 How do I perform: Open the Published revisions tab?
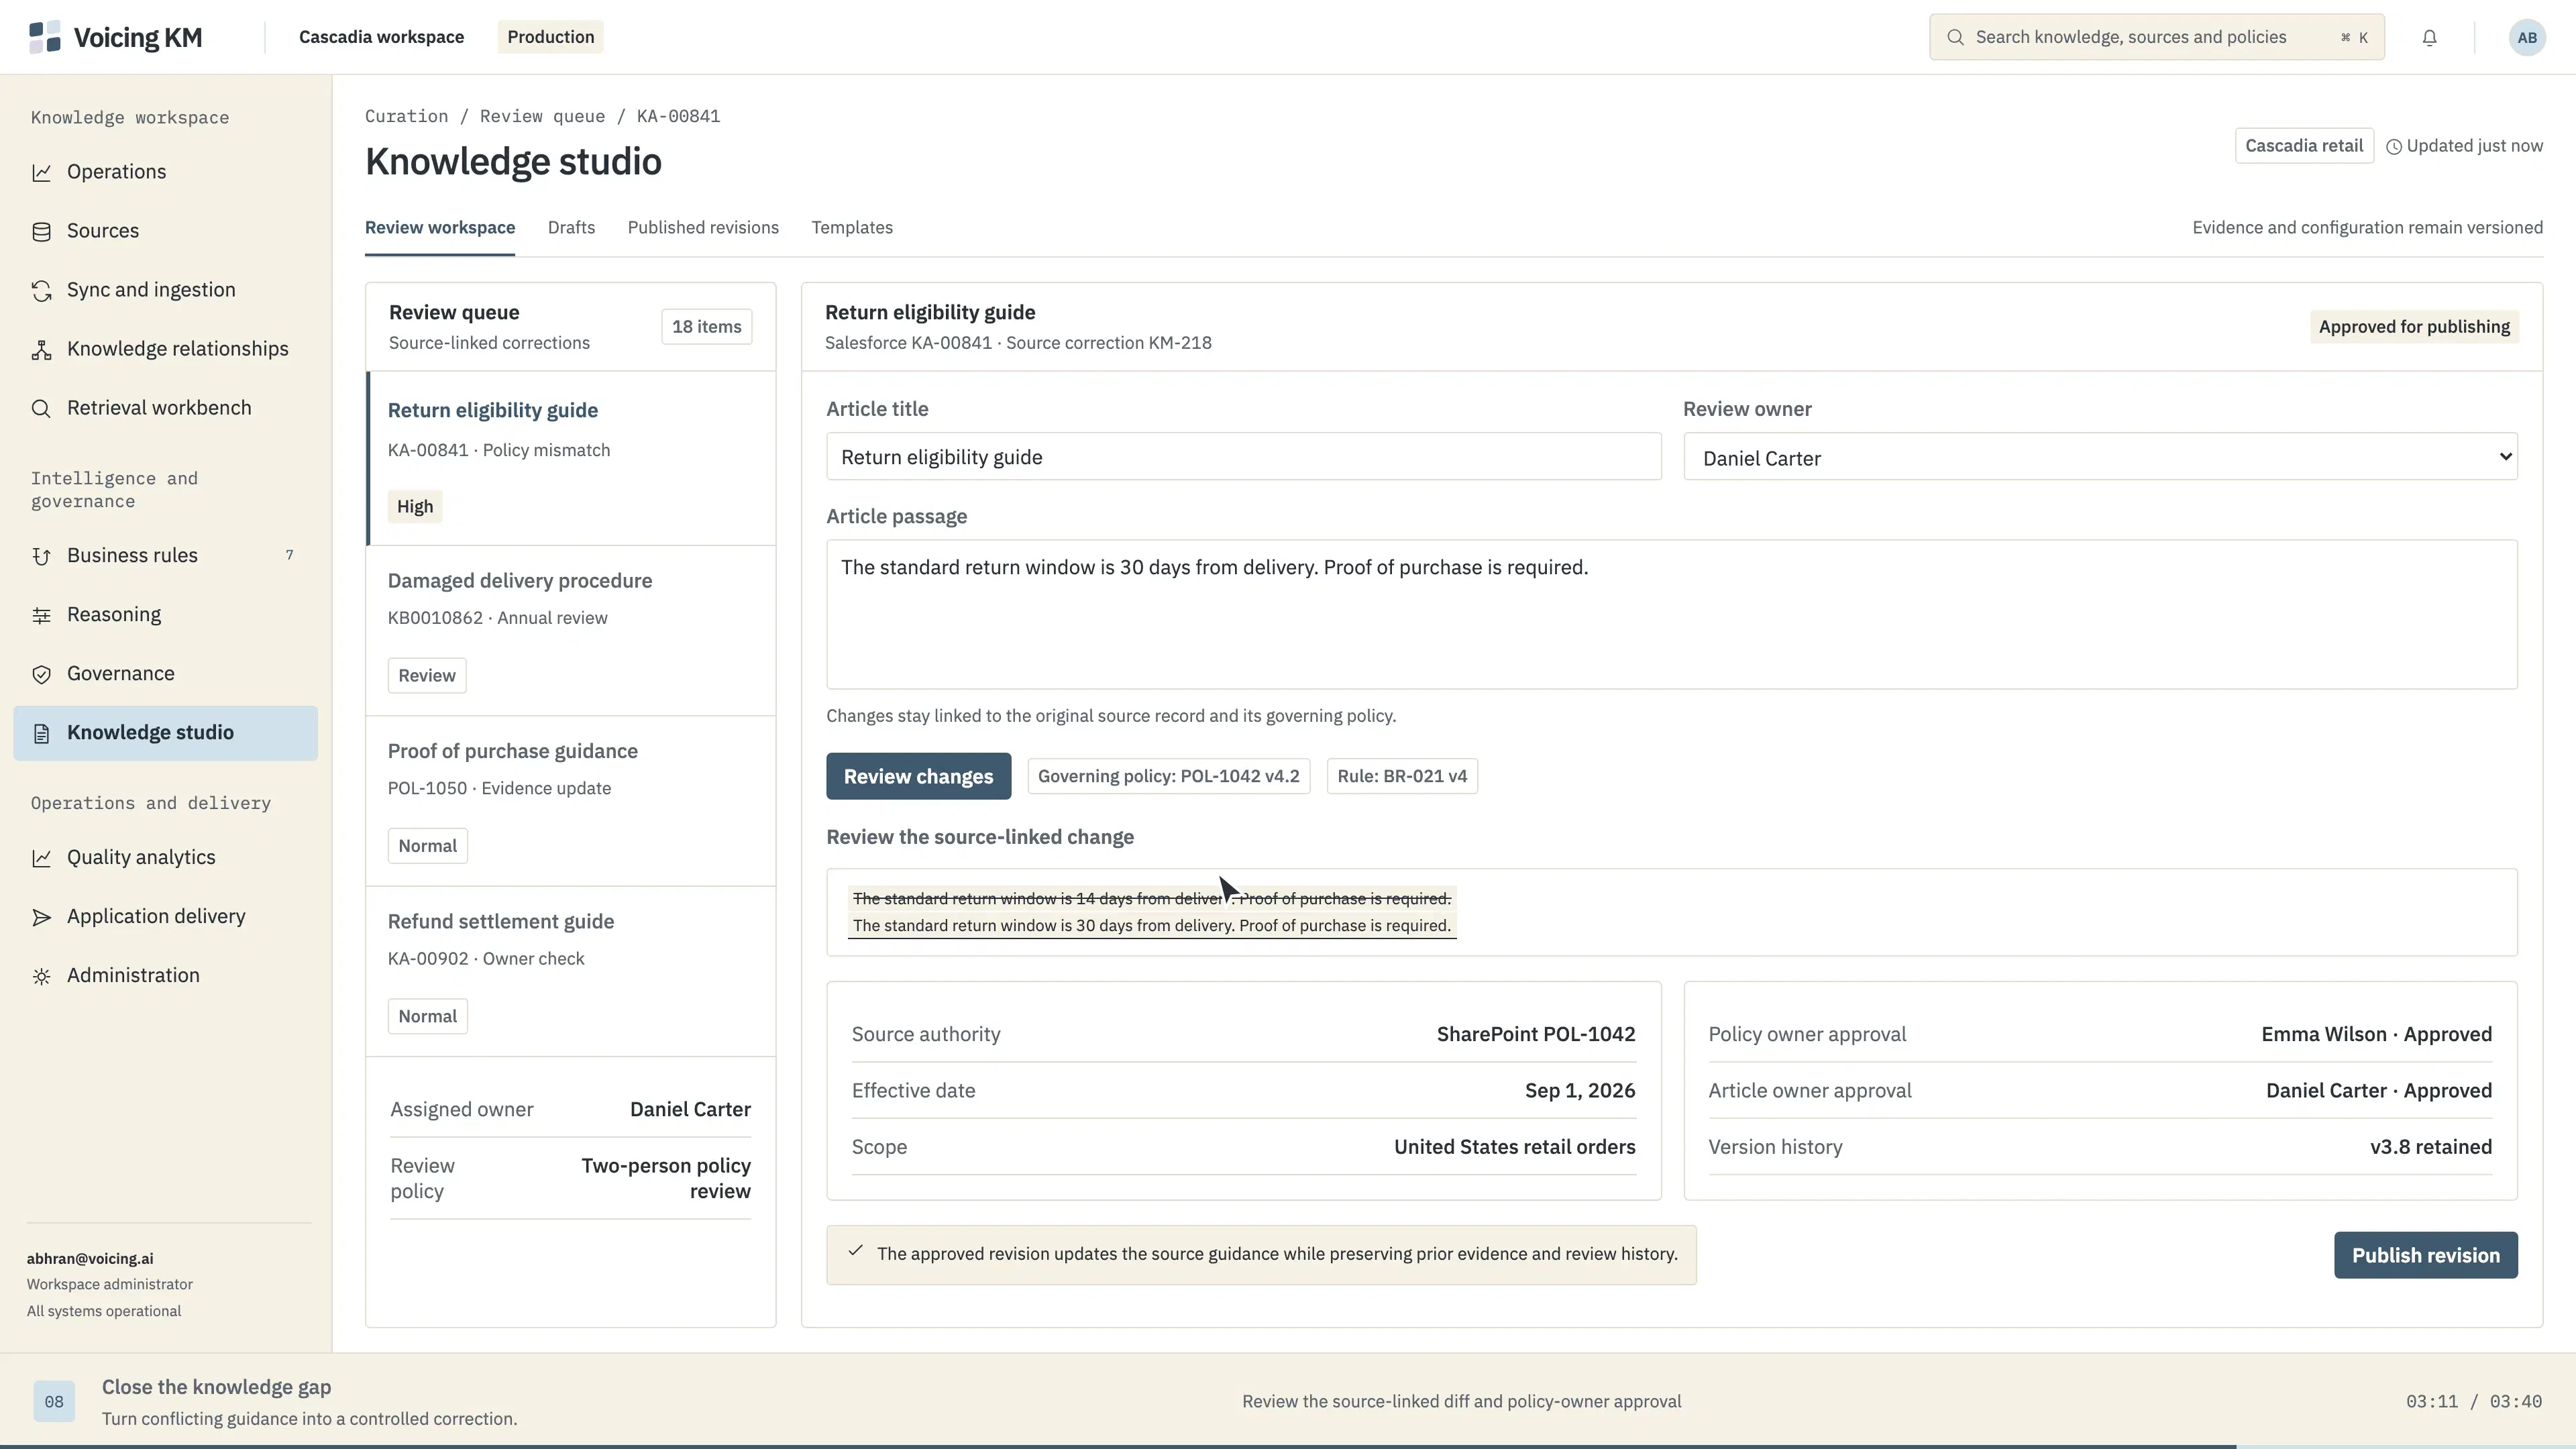coord(703,228)
